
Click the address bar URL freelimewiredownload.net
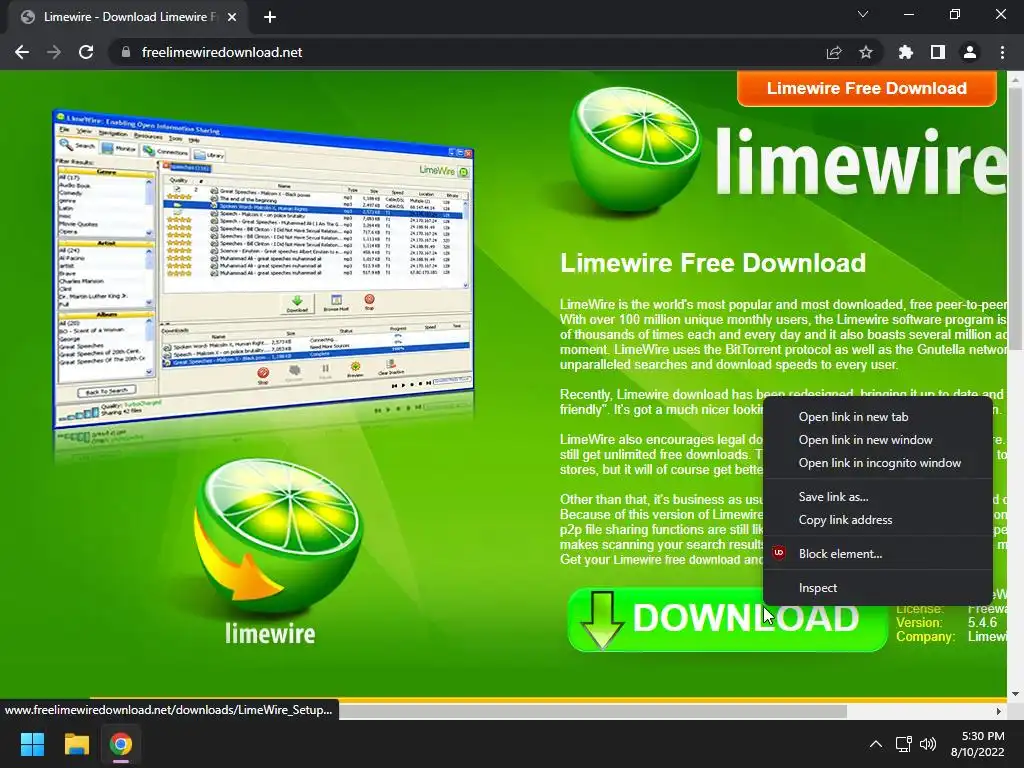222,52
